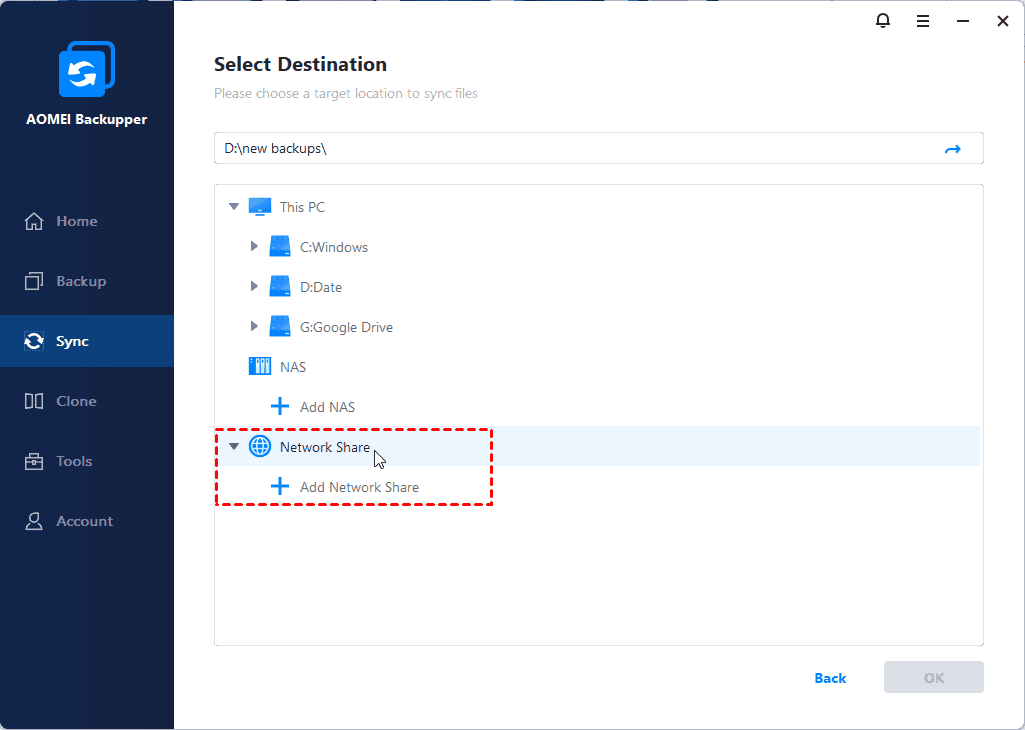Open the Home section in sidebar

coord(76,221)
